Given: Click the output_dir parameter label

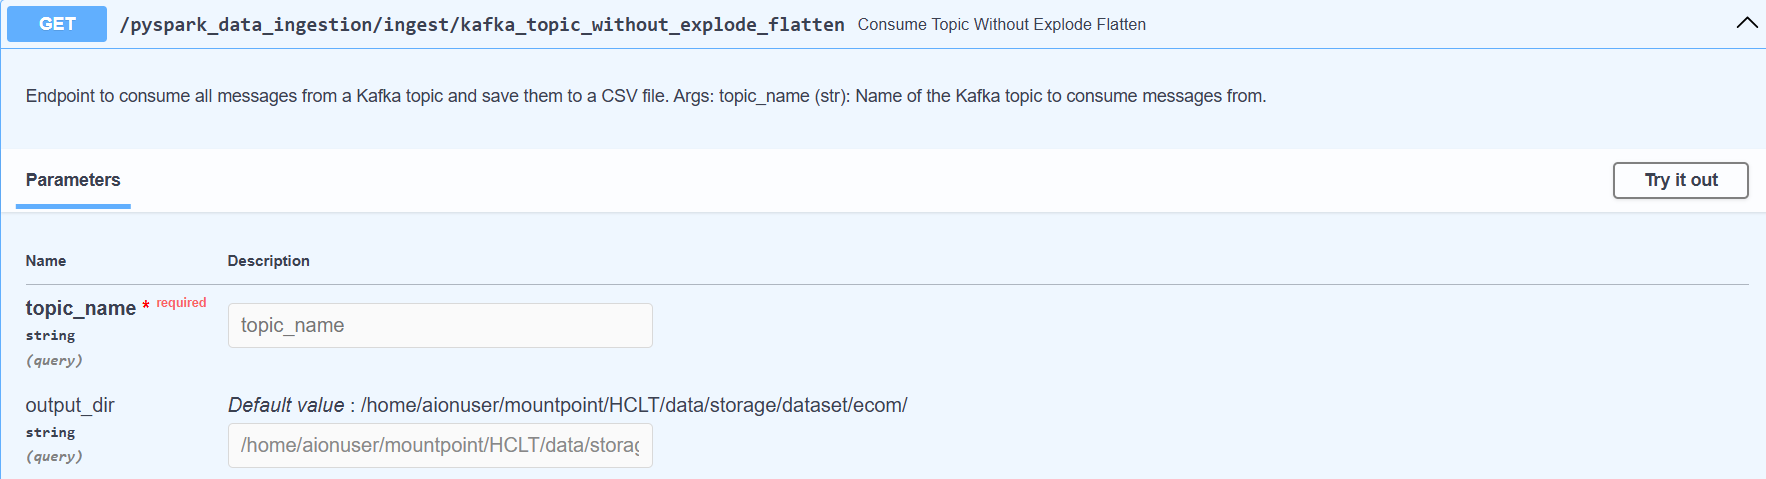Looking at the screenshot, I should point(70,405).
